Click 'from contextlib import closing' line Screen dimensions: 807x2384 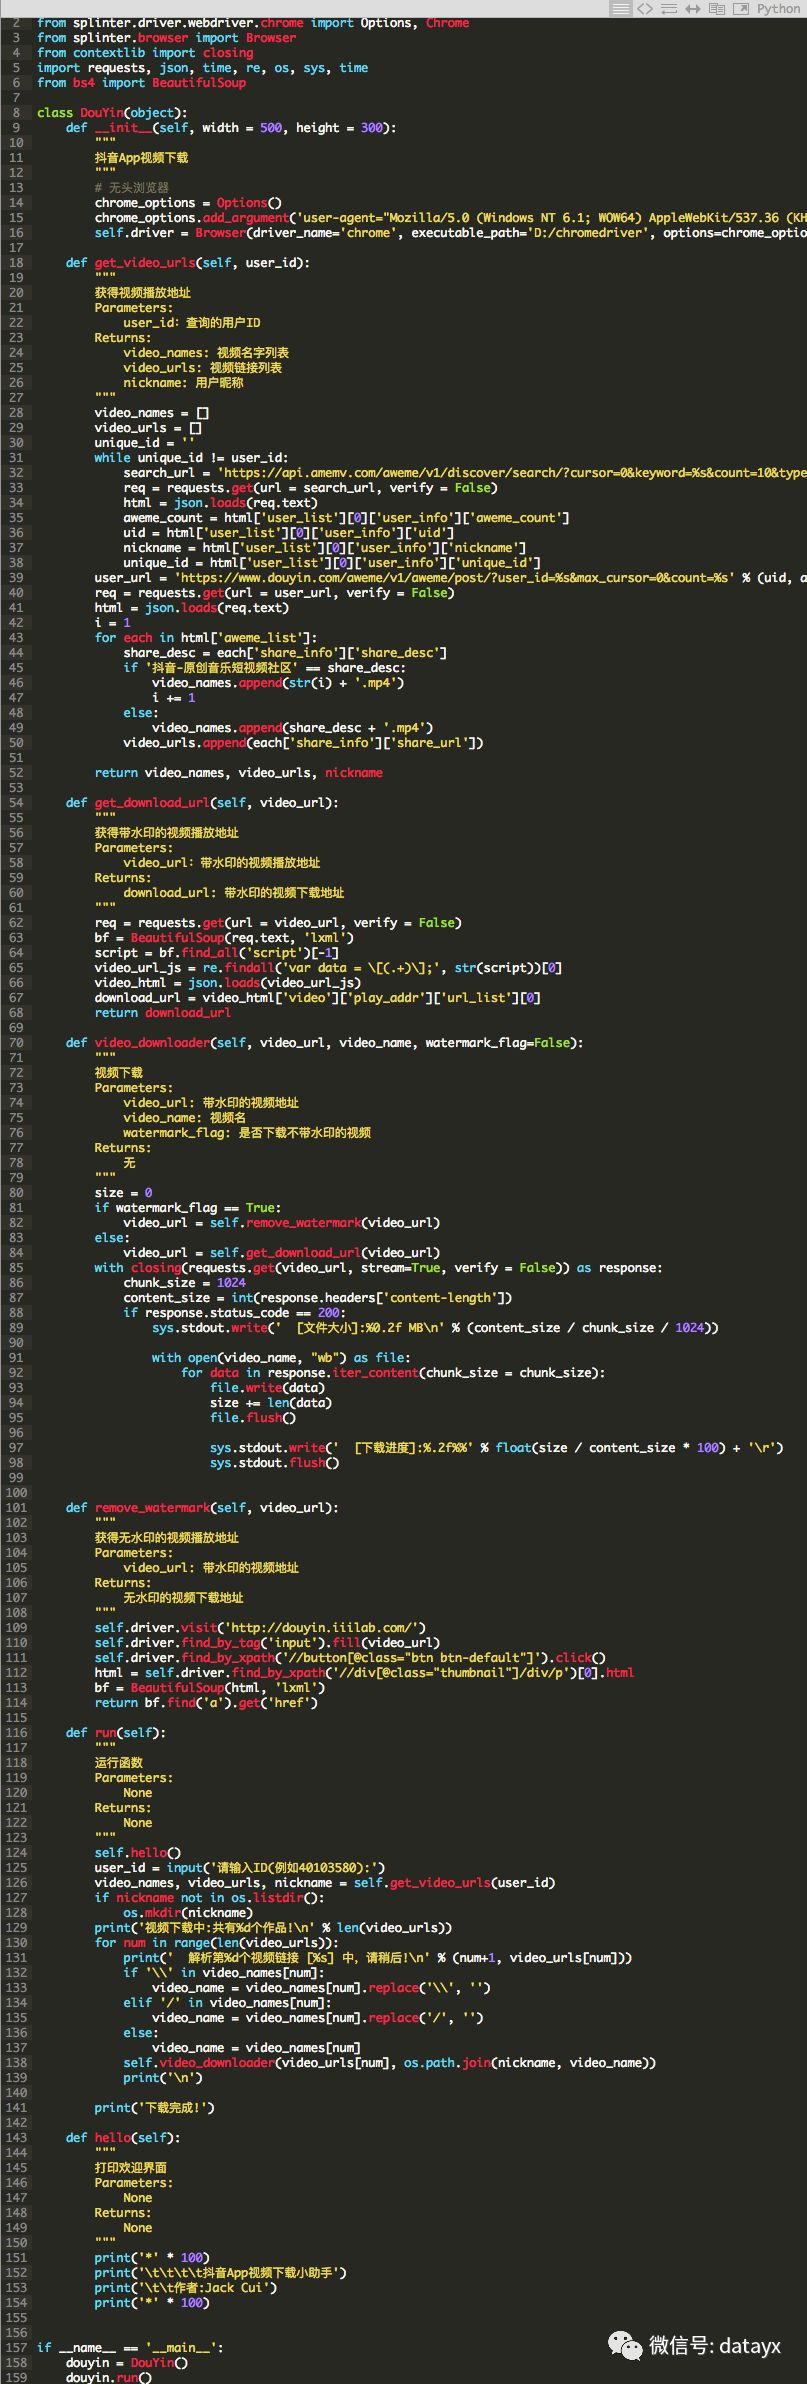[145, 53]
